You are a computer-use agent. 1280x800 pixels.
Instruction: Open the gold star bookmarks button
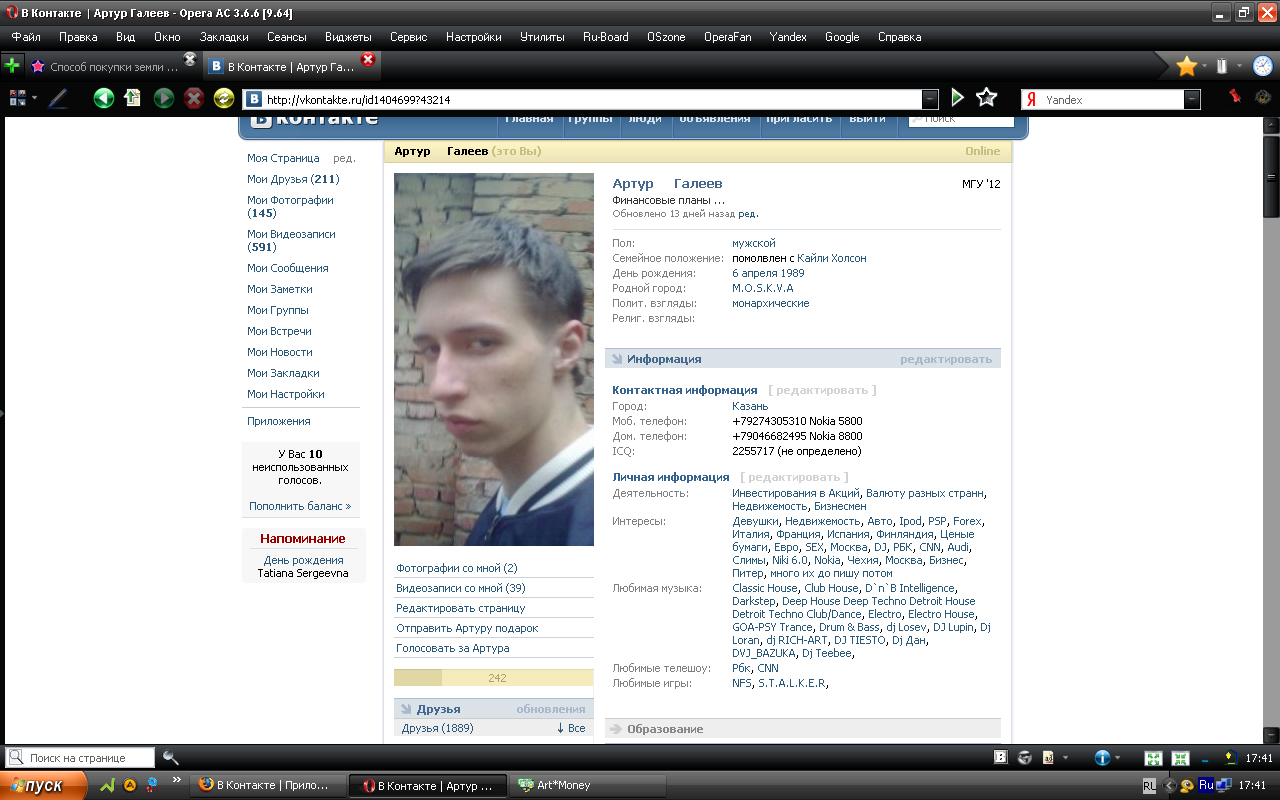point(1186,66)
